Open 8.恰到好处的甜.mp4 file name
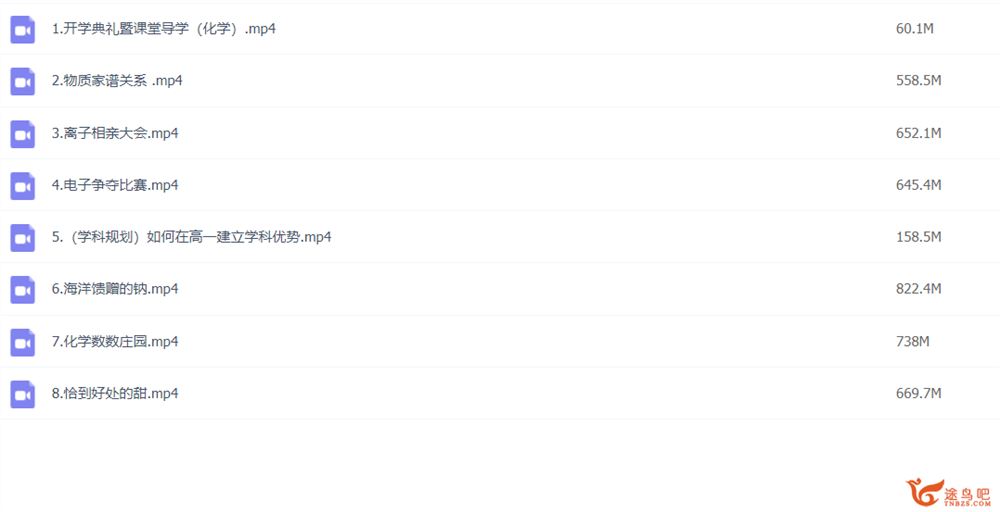1000x512 pixels. (115, 393)
